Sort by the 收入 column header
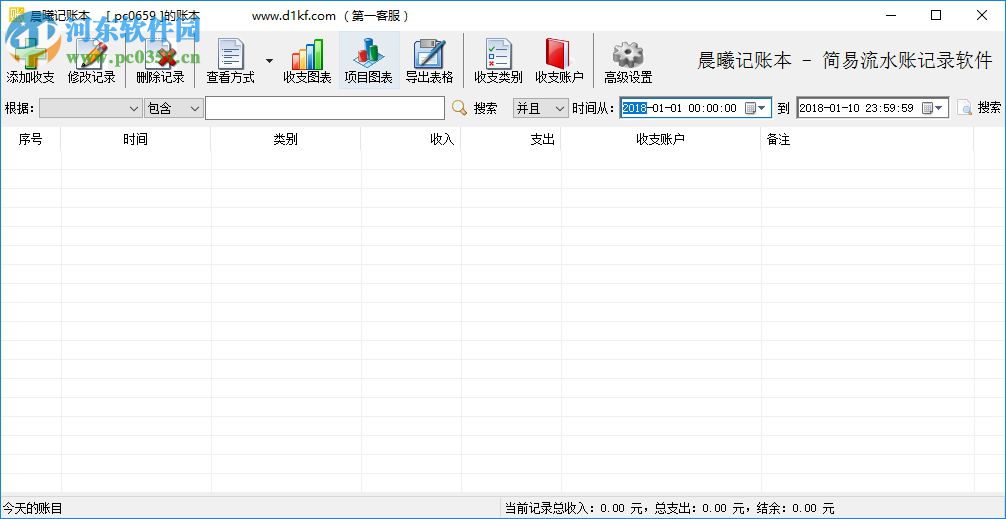 click(411, 139)
